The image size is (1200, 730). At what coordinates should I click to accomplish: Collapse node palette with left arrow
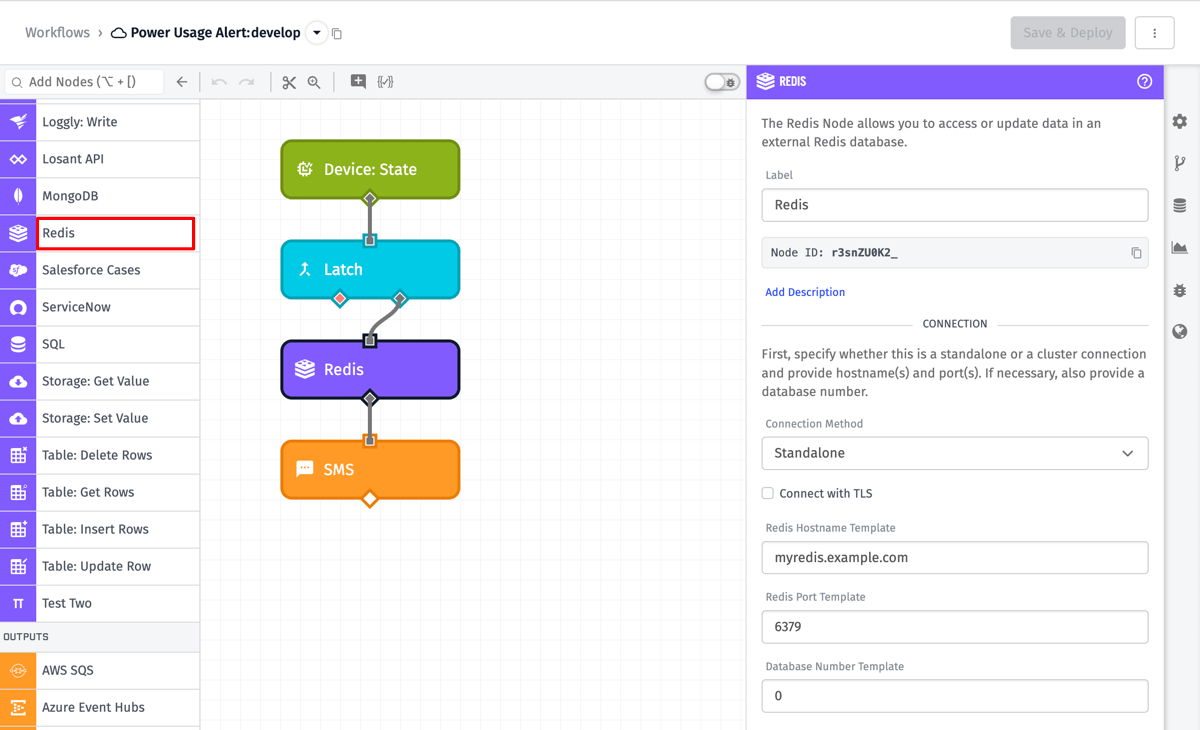click(x=182, y=82)
